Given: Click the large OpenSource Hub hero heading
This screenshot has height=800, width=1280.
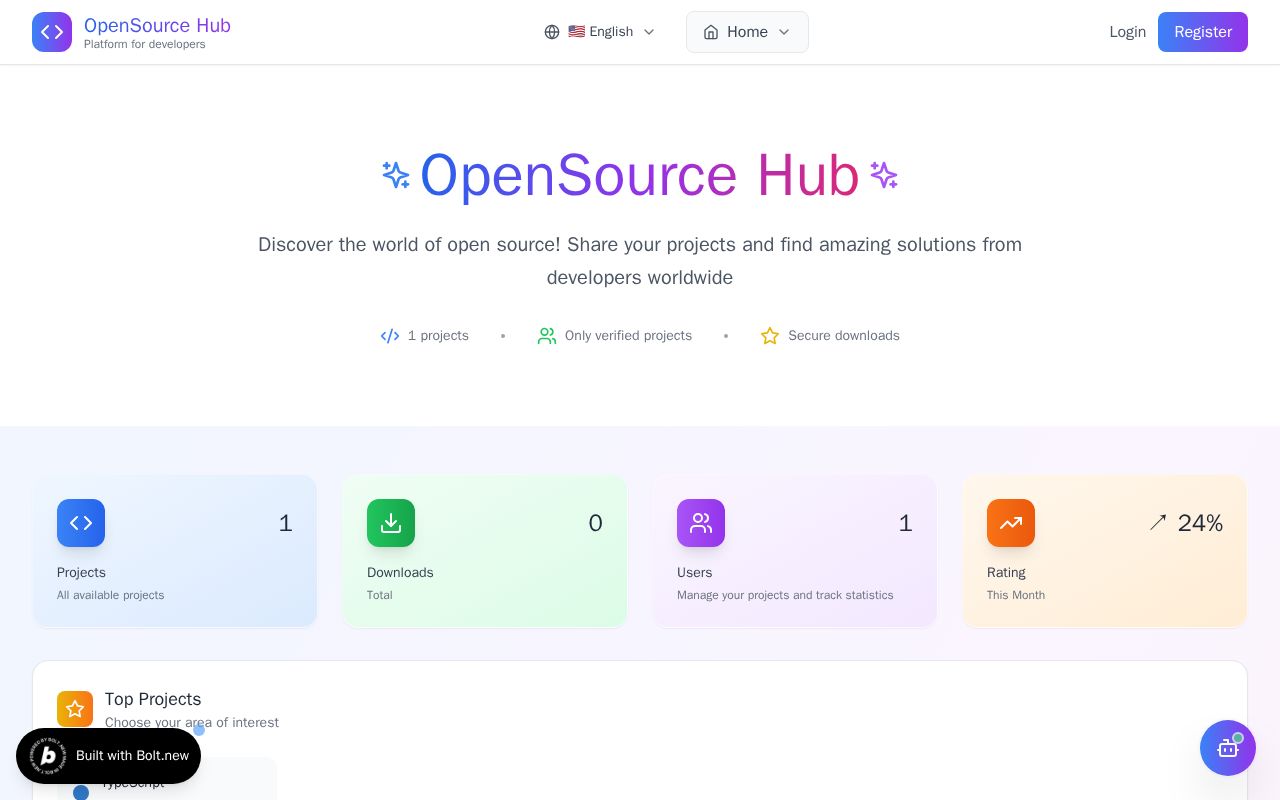Looking at the screenshot, I should (x=640, y=176).
